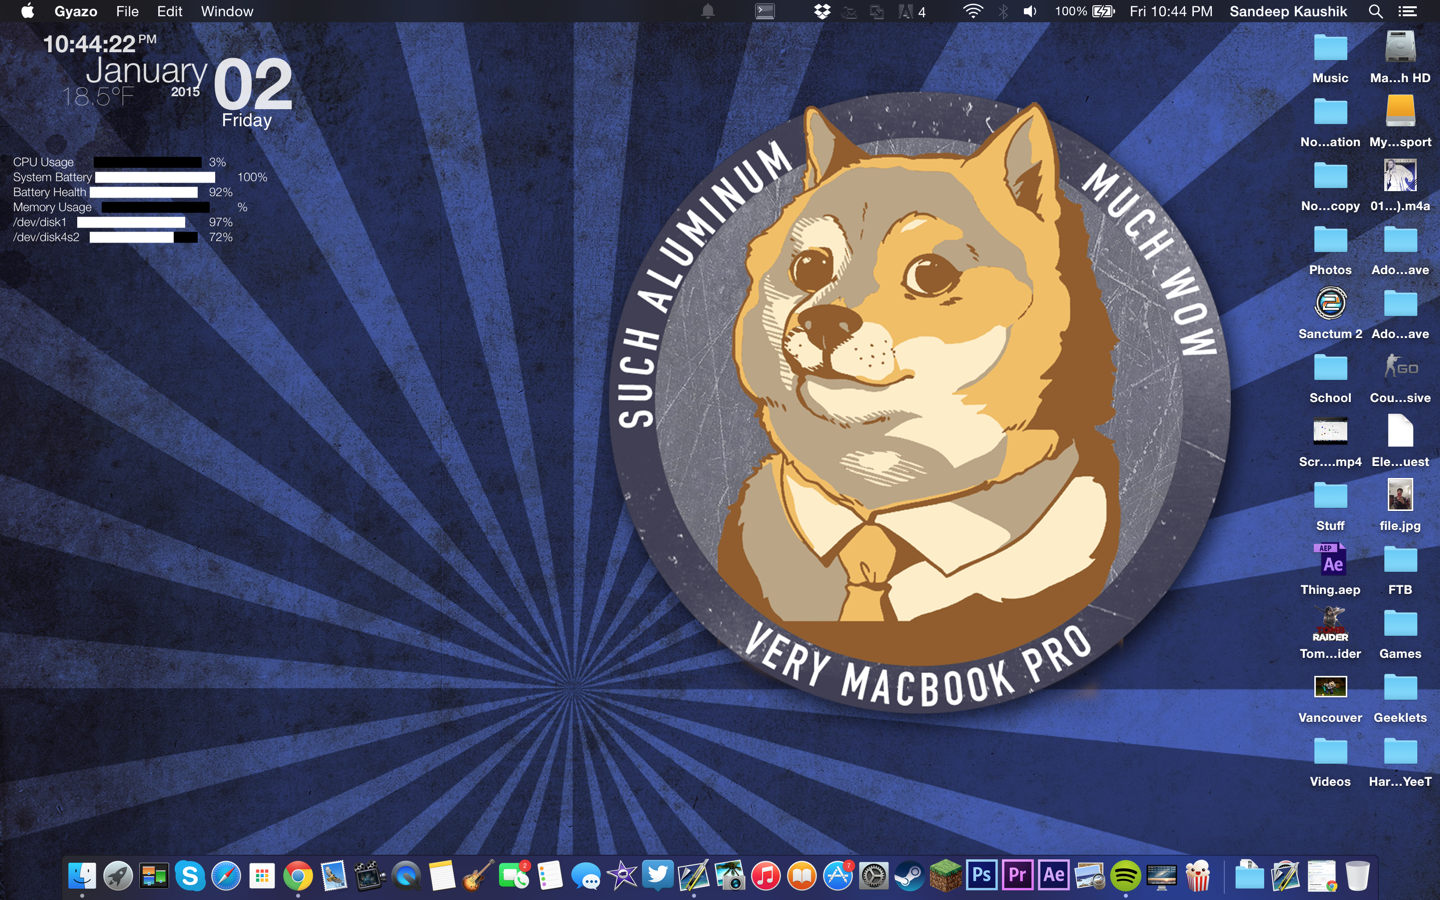Open Reminders from the dock

(550, 876)
